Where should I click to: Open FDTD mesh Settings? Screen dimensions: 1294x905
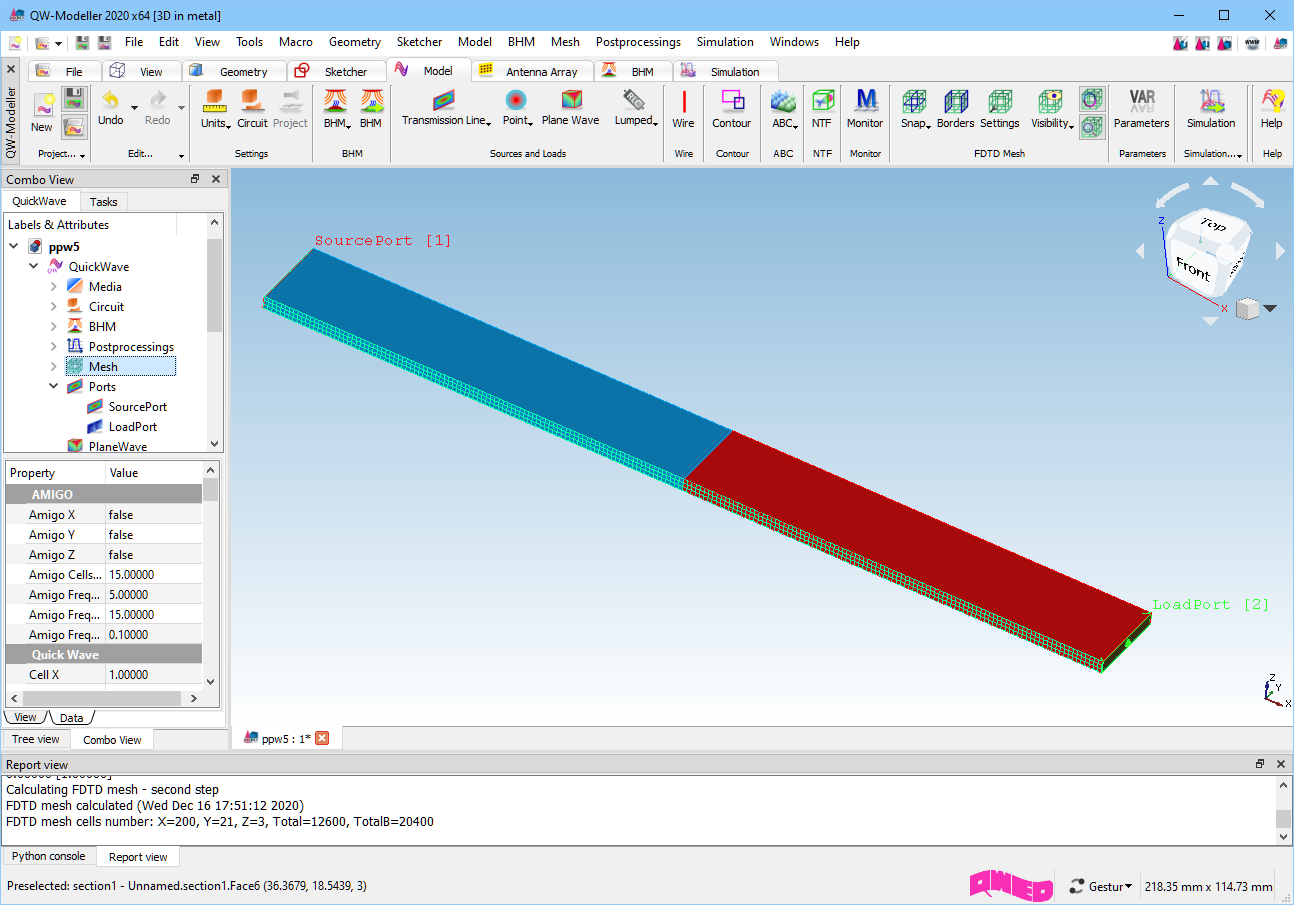click(x=999, y=110)
